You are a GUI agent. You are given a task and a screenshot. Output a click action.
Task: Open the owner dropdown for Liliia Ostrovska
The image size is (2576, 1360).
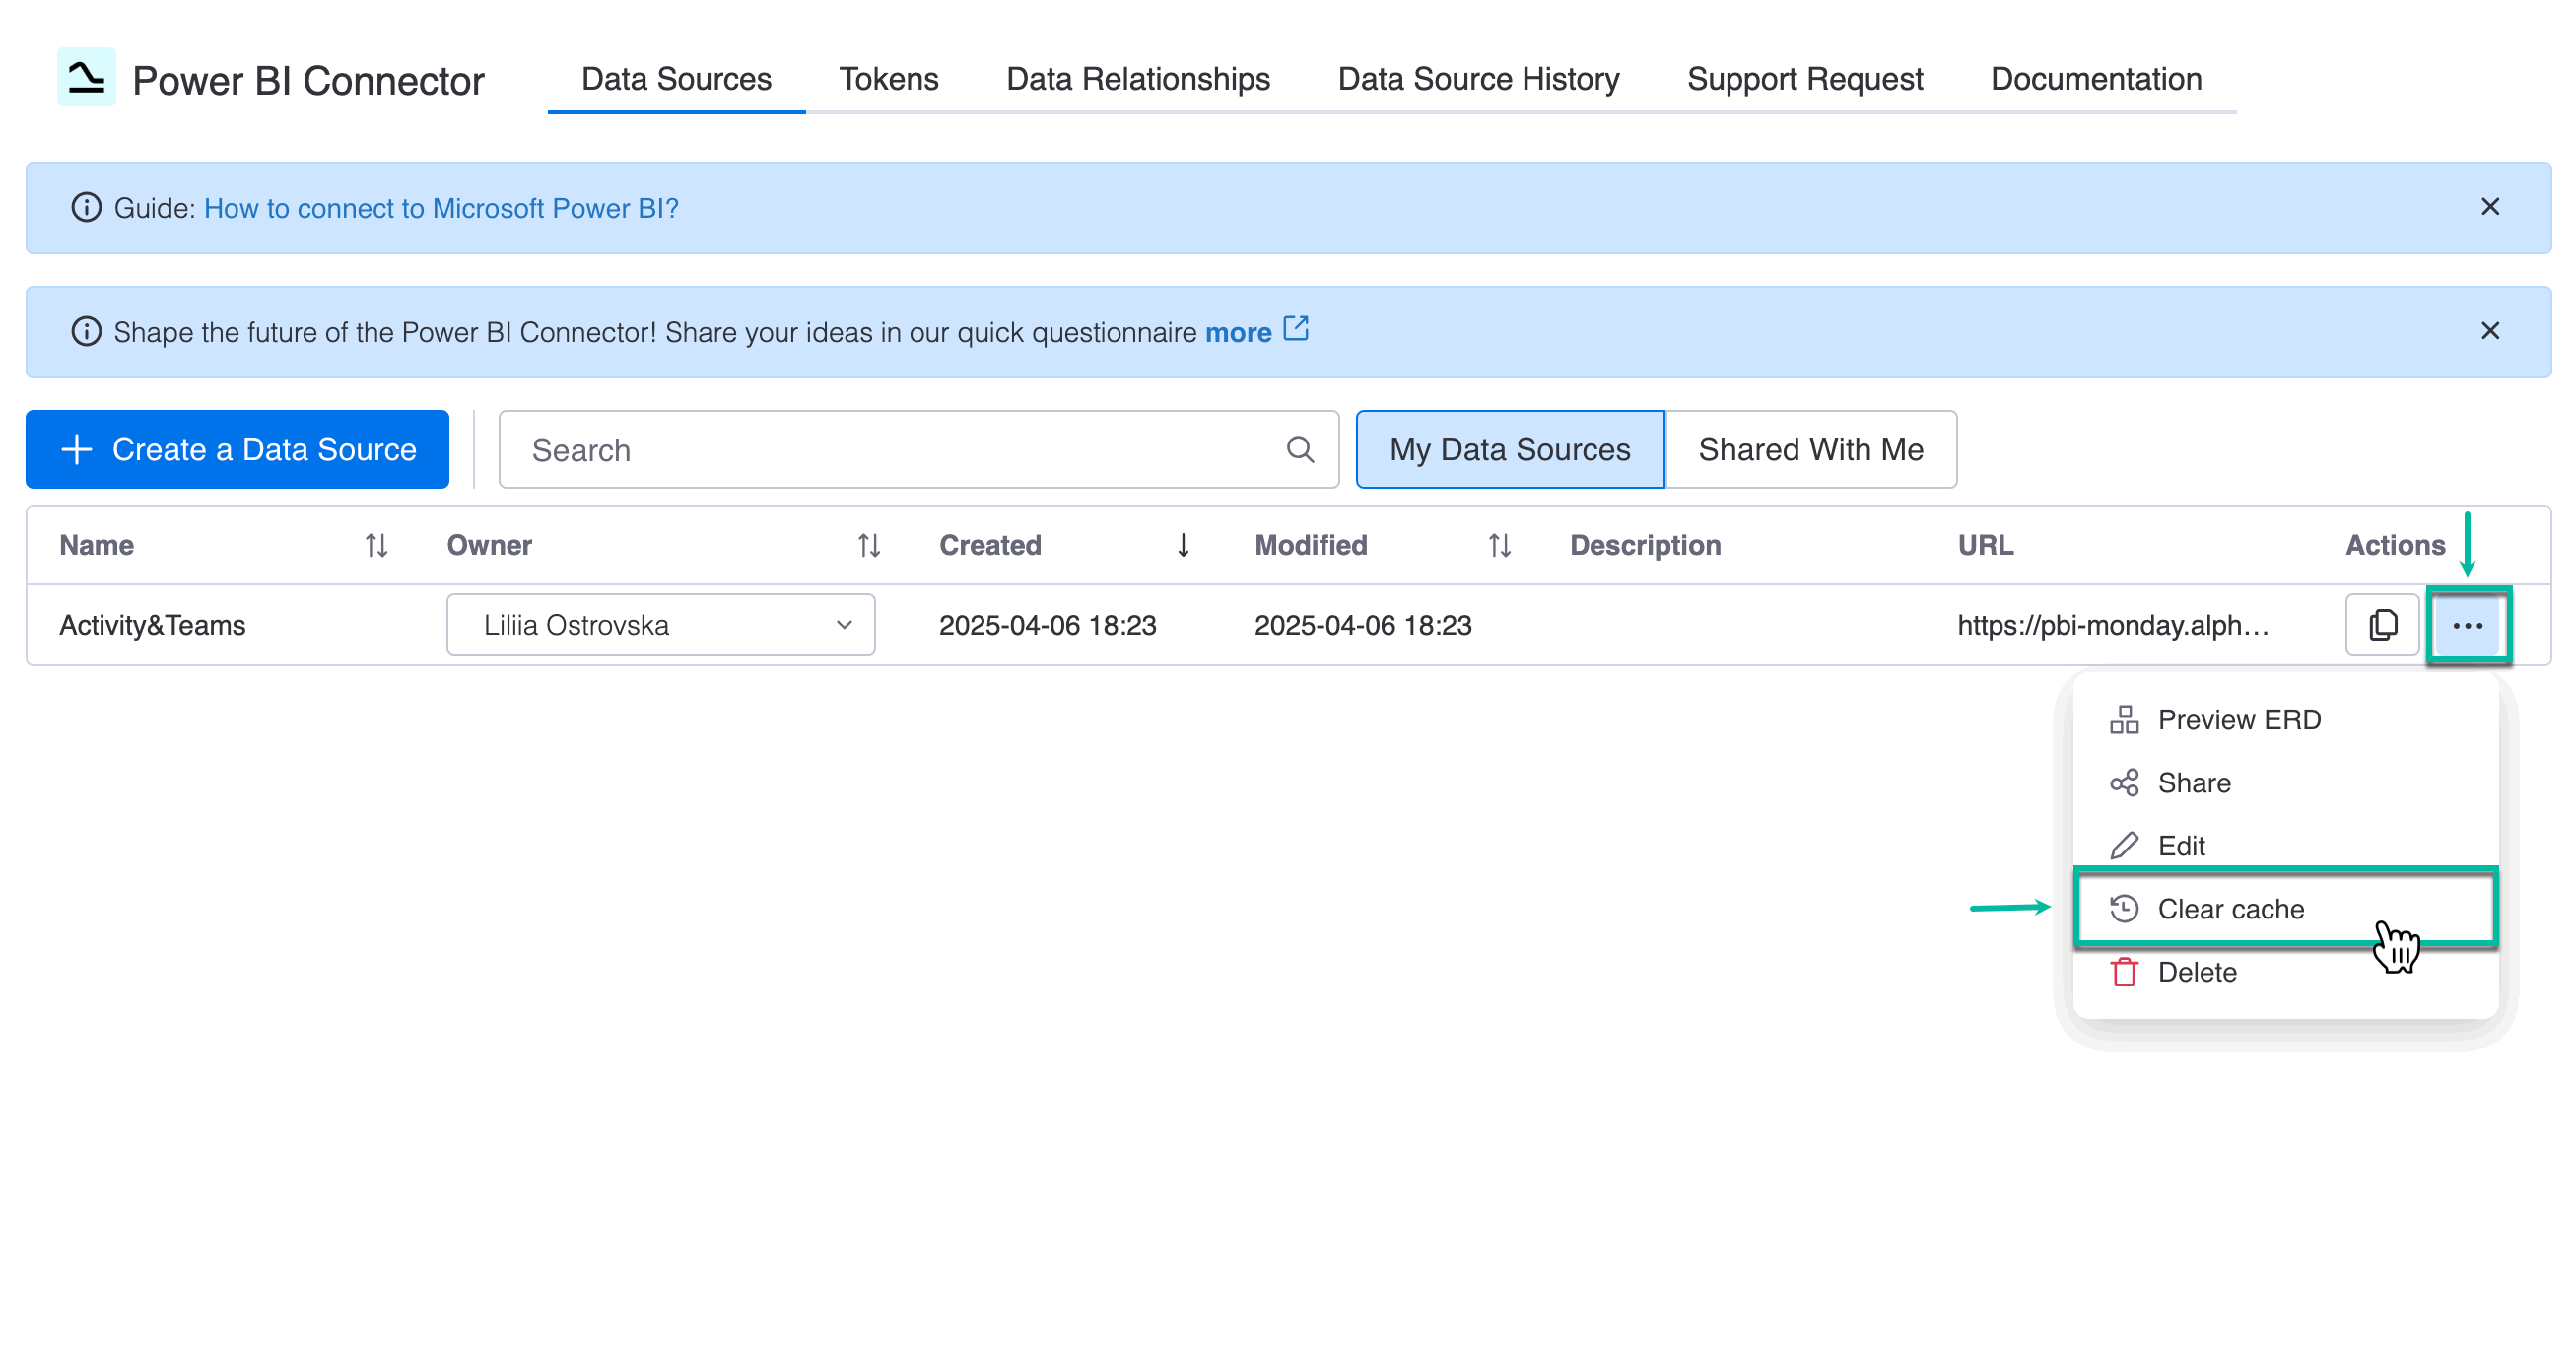coord(845,625)
